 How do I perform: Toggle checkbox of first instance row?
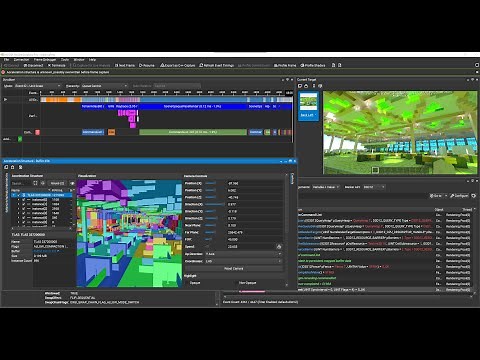[24, 200]
